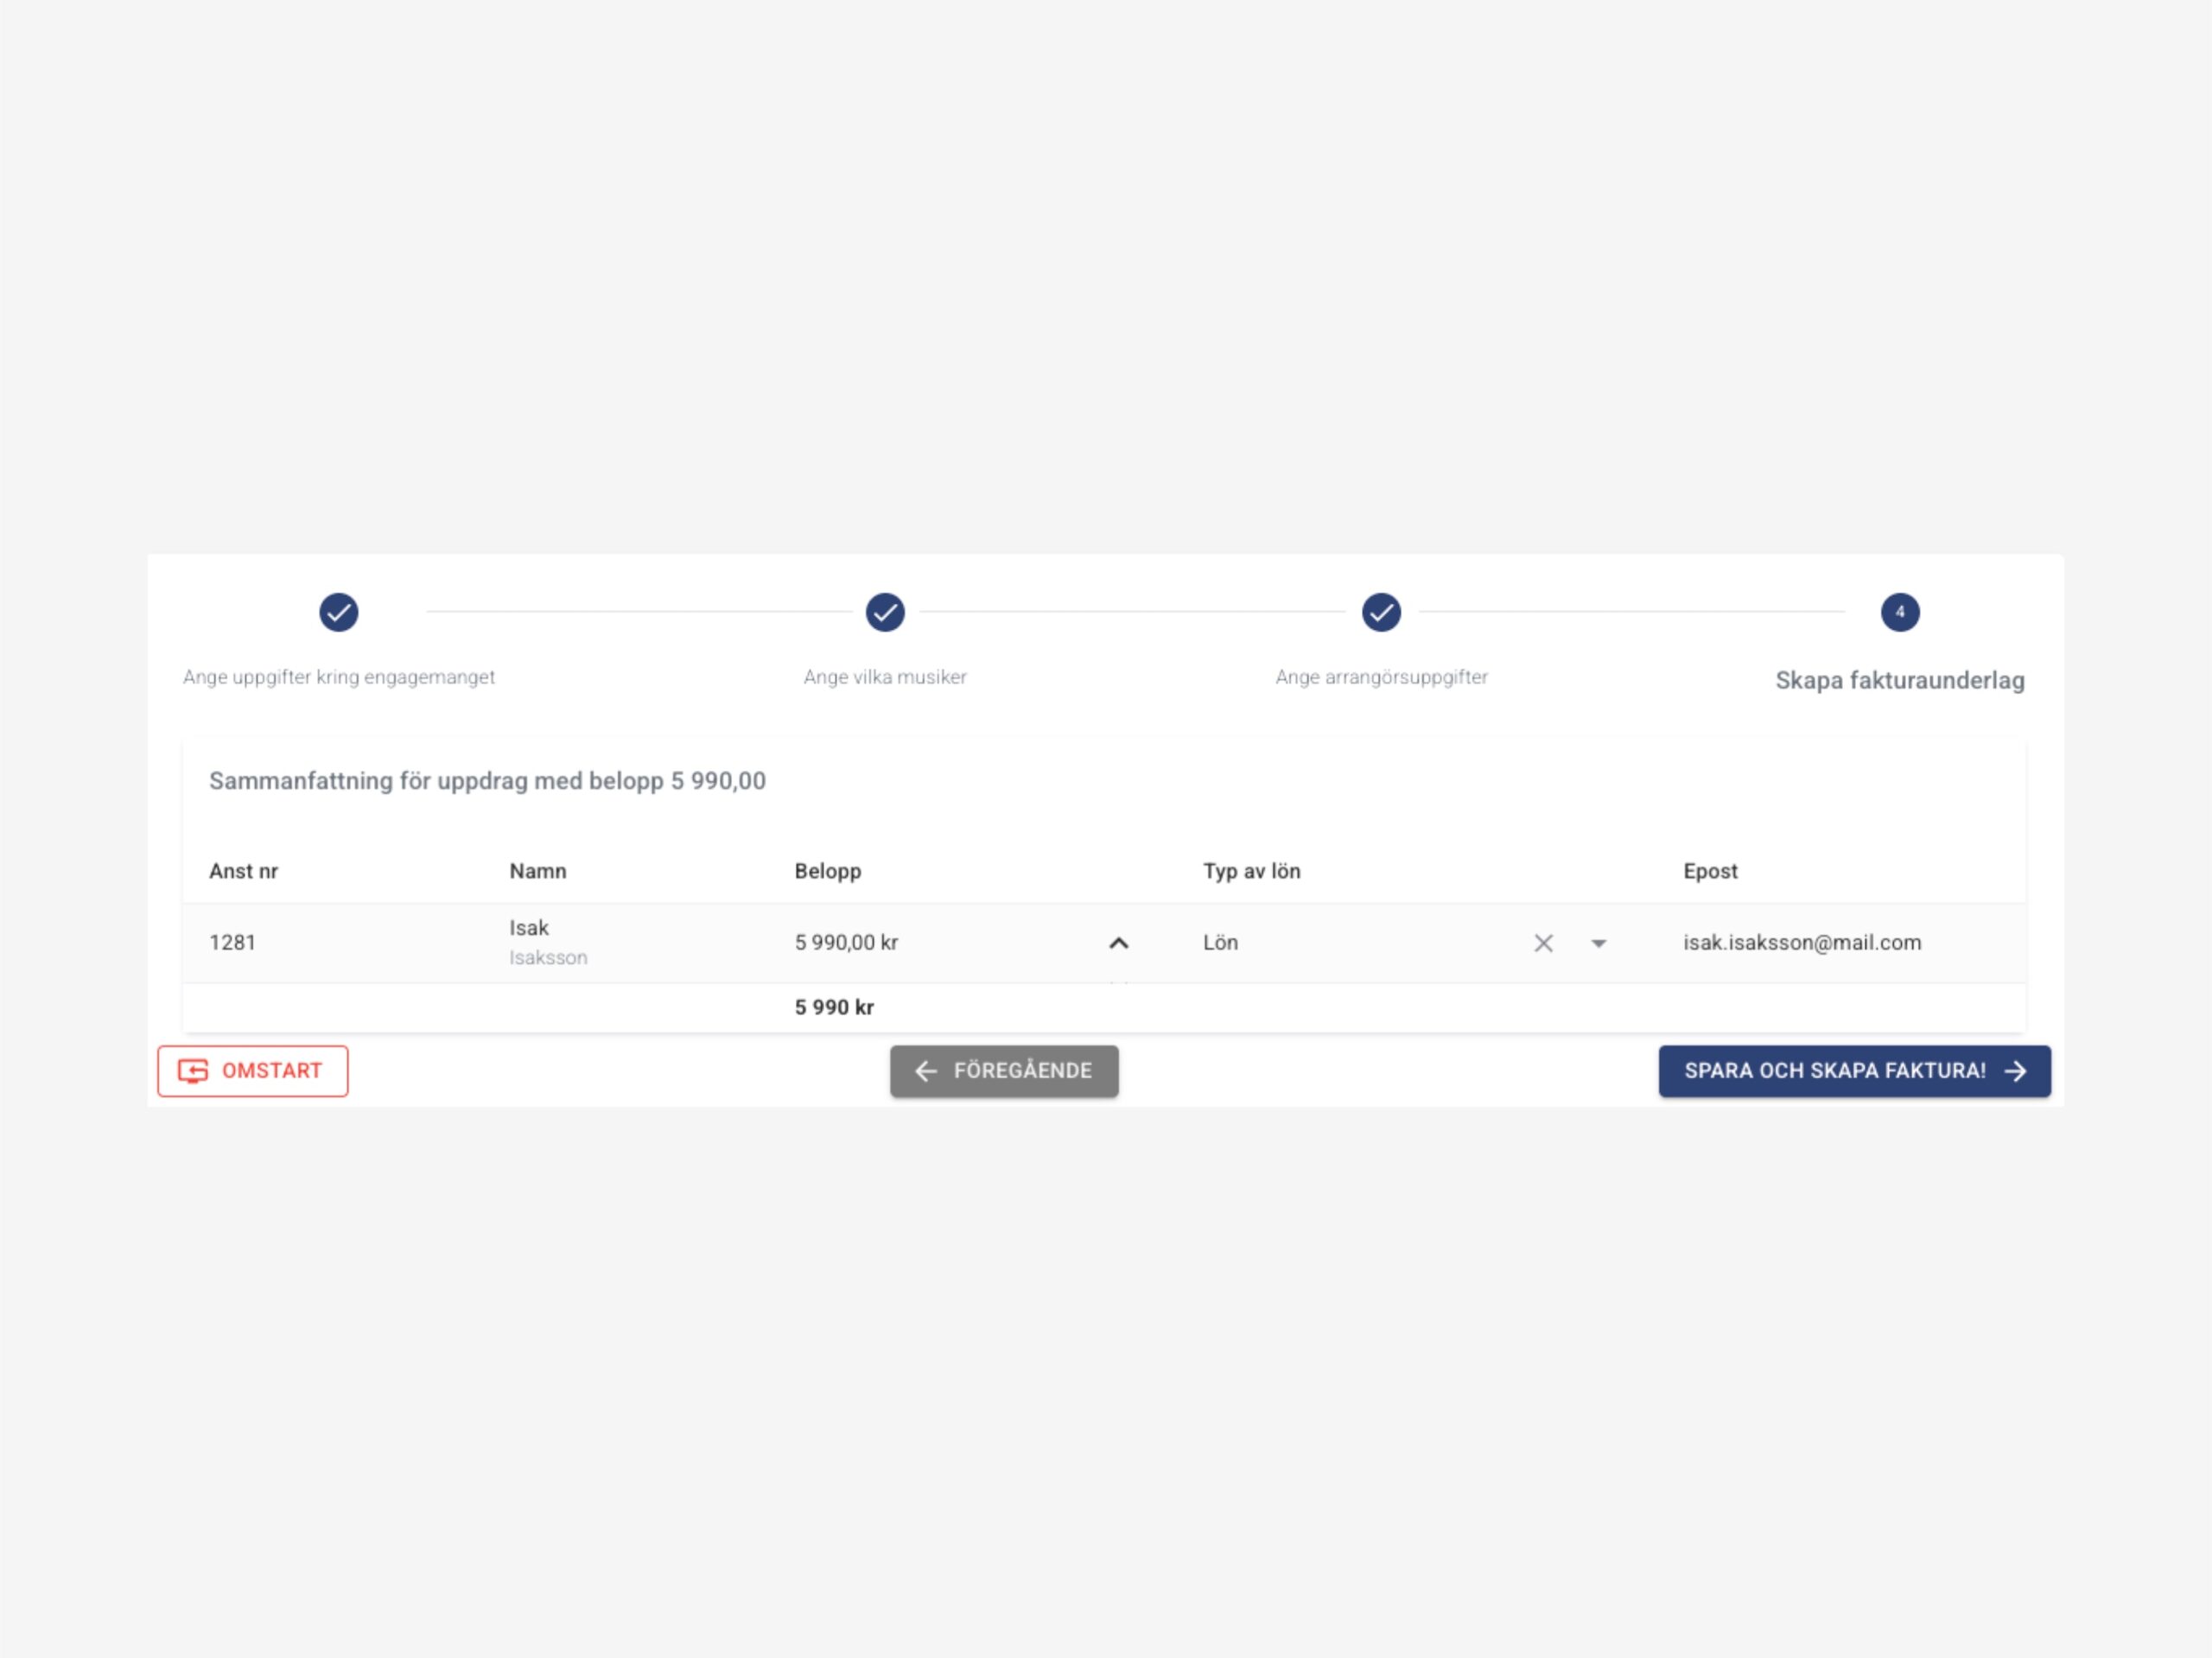Screen dimensions: 2212x1658
Task: Click the Belopp column header
Action: 827,871
